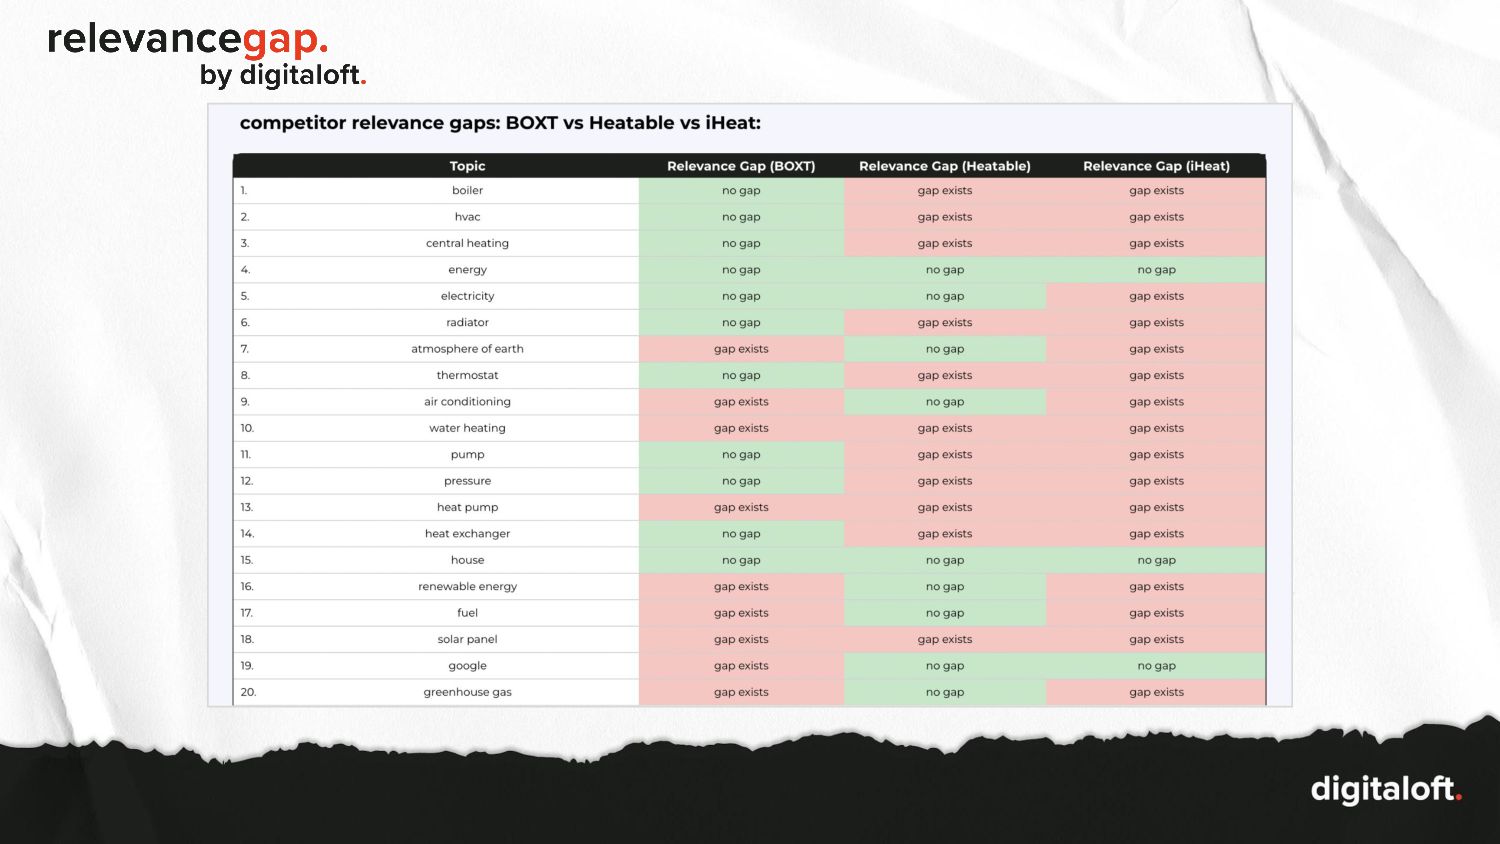This screenshot has height=844, width=1500.
Task: Select the 'boiler' topic cell
Action: point(467,191)
